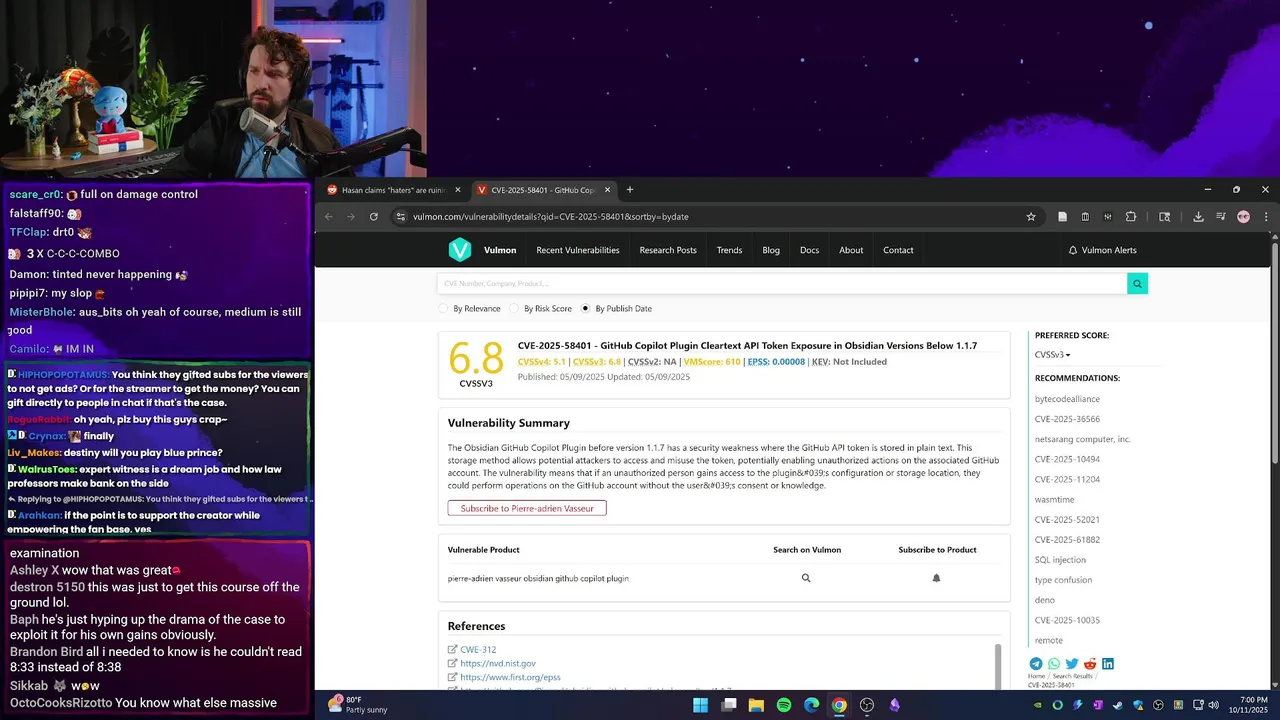The height and width of the screenshot is (720, 1280).
Task: Search on Vulmon for the obsidian copilot plugin
Action: click(806, 578)
